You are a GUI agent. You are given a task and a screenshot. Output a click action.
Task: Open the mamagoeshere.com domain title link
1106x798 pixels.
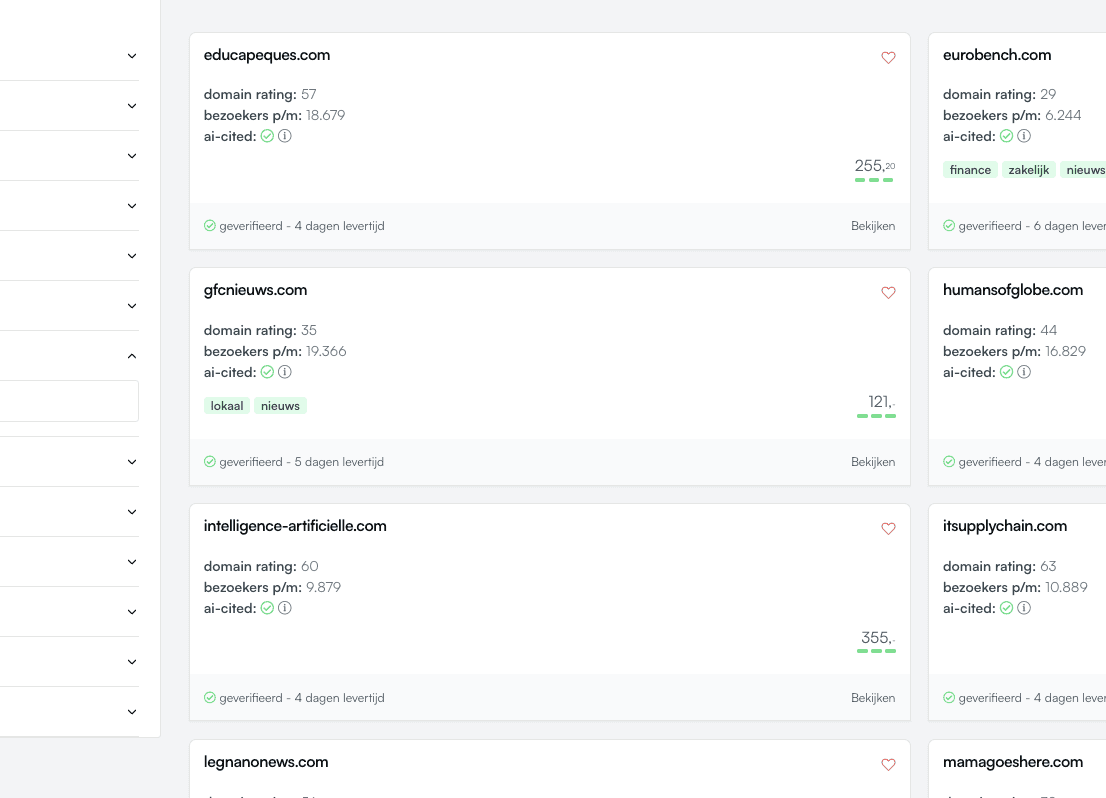point(1012,761)
